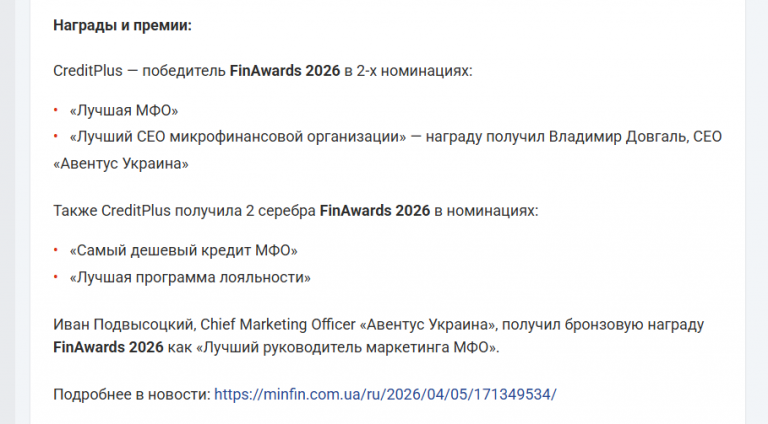Viewport: 768px width, 424px height.
Task: Click the red bullet before "«Лучшая программа лояльности»"
Action: (56, 277)
